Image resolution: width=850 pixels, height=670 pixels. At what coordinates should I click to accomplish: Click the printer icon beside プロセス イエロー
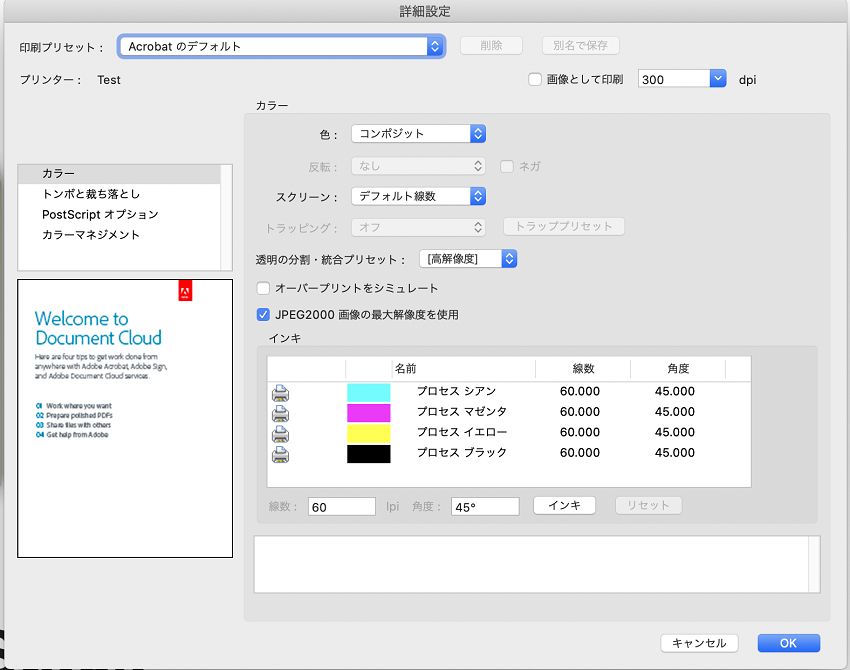280,433
